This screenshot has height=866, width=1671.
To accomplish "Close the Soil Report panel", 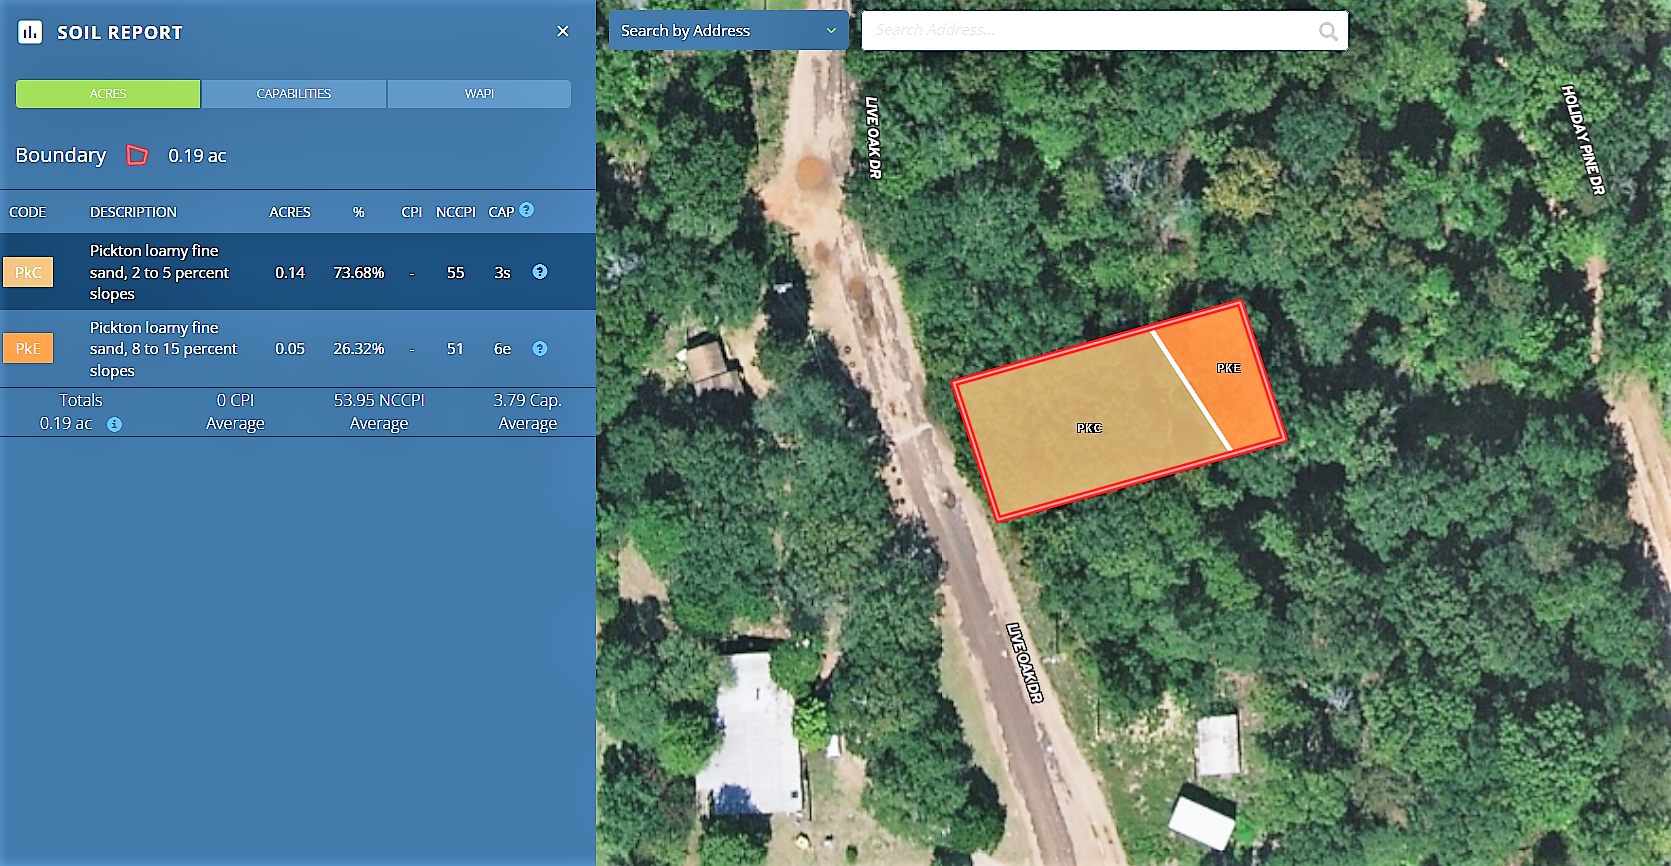I will pos(563,31).
